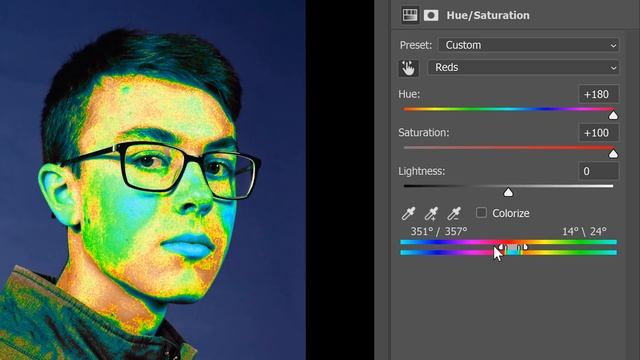Click the Preset: label
Screen dimensions: 640x360
(416, 45)
